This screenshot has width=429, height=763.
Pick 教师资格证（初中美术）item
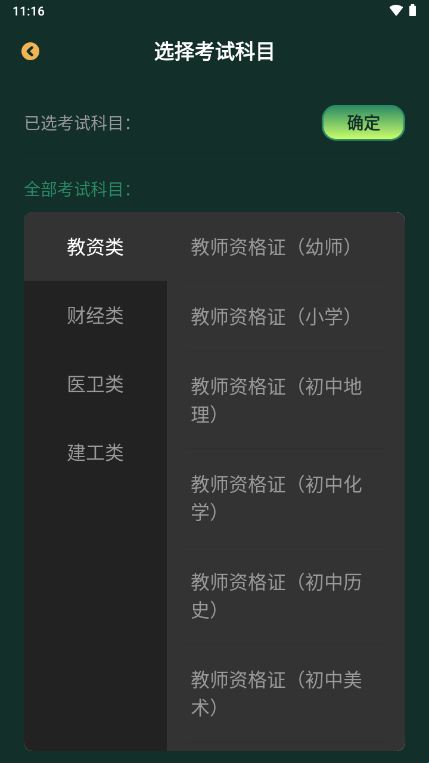286,693
